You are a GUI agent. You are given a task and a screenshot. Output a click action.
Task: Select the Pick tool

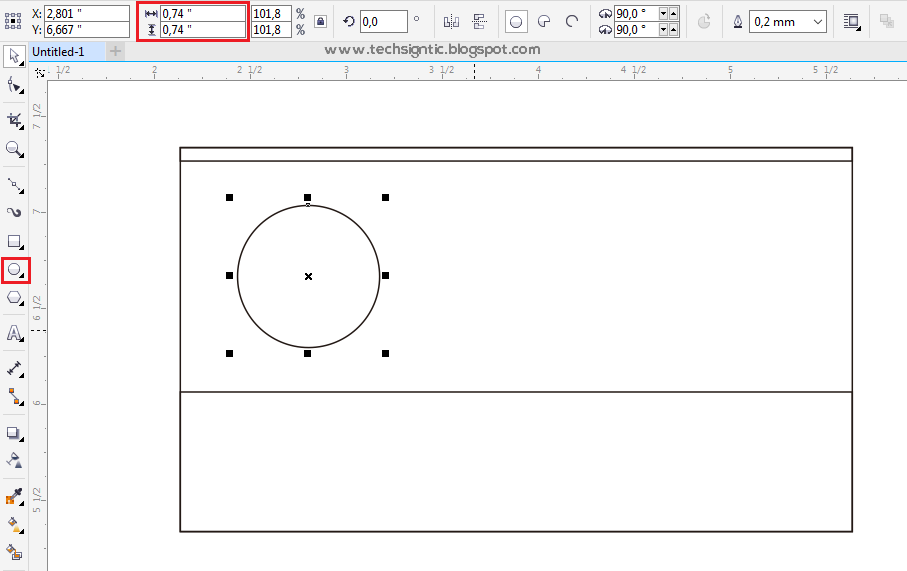14,56
